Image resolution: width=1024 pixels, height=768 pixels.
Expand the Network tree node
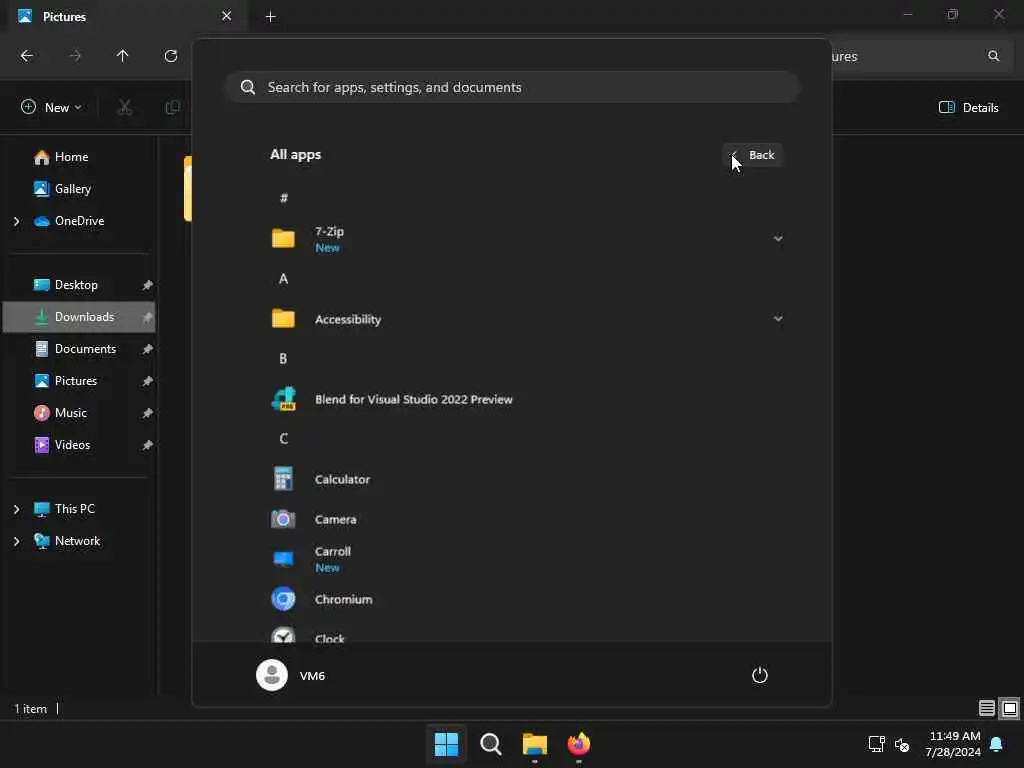point(16,541)
